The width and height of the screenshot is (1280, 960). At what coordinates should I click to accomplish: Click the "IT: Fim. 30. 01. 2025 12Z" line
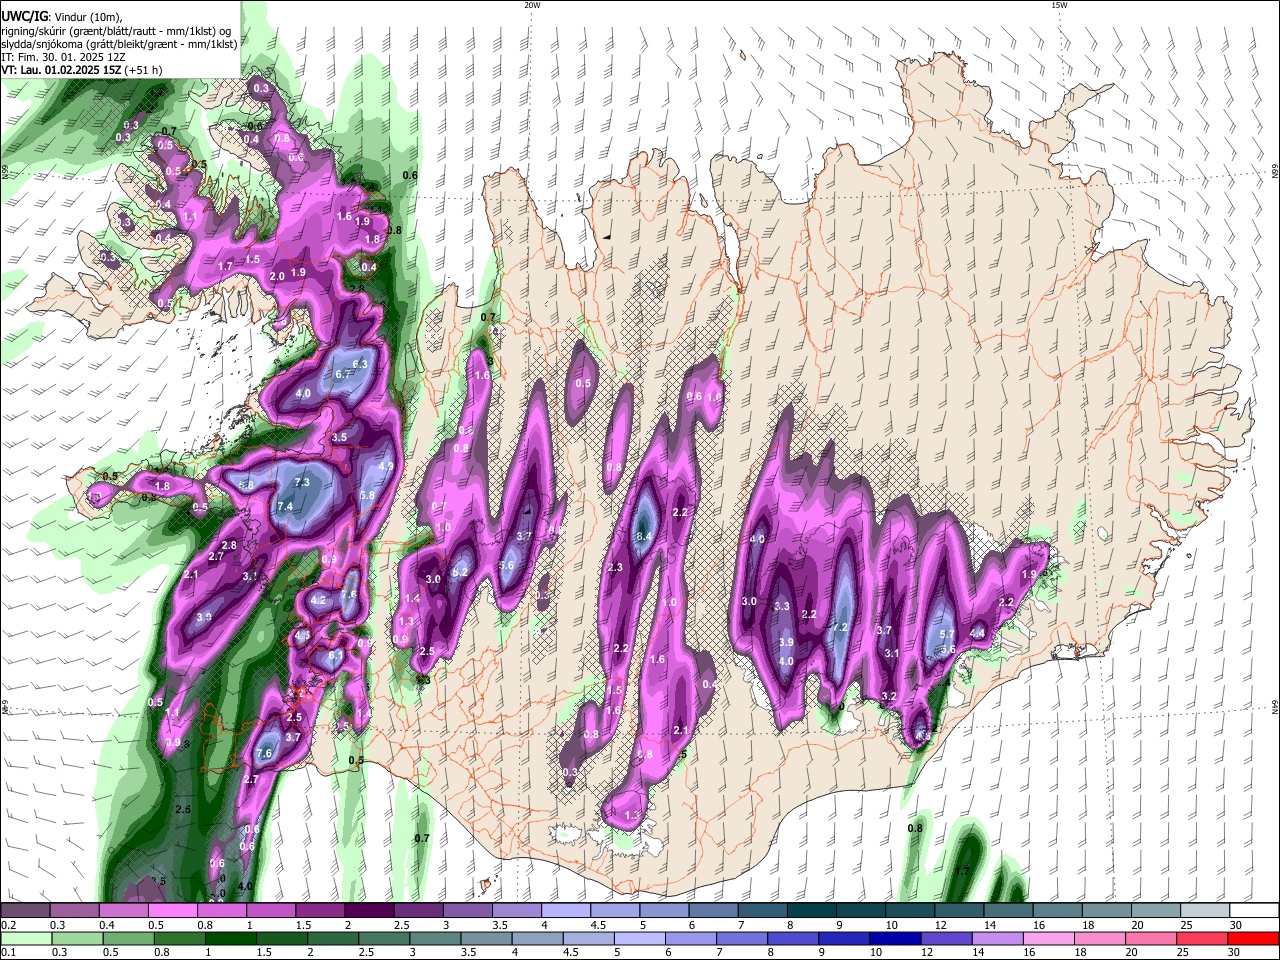tap(63, 58)
